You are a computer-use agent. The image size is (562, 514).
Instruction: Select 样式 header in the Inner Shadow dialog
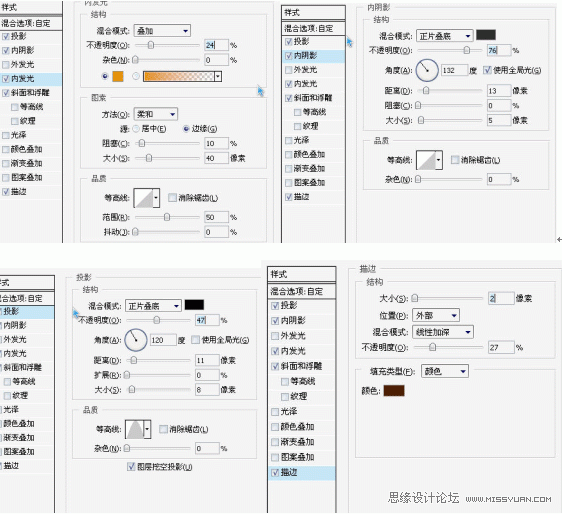click(314, 13)
